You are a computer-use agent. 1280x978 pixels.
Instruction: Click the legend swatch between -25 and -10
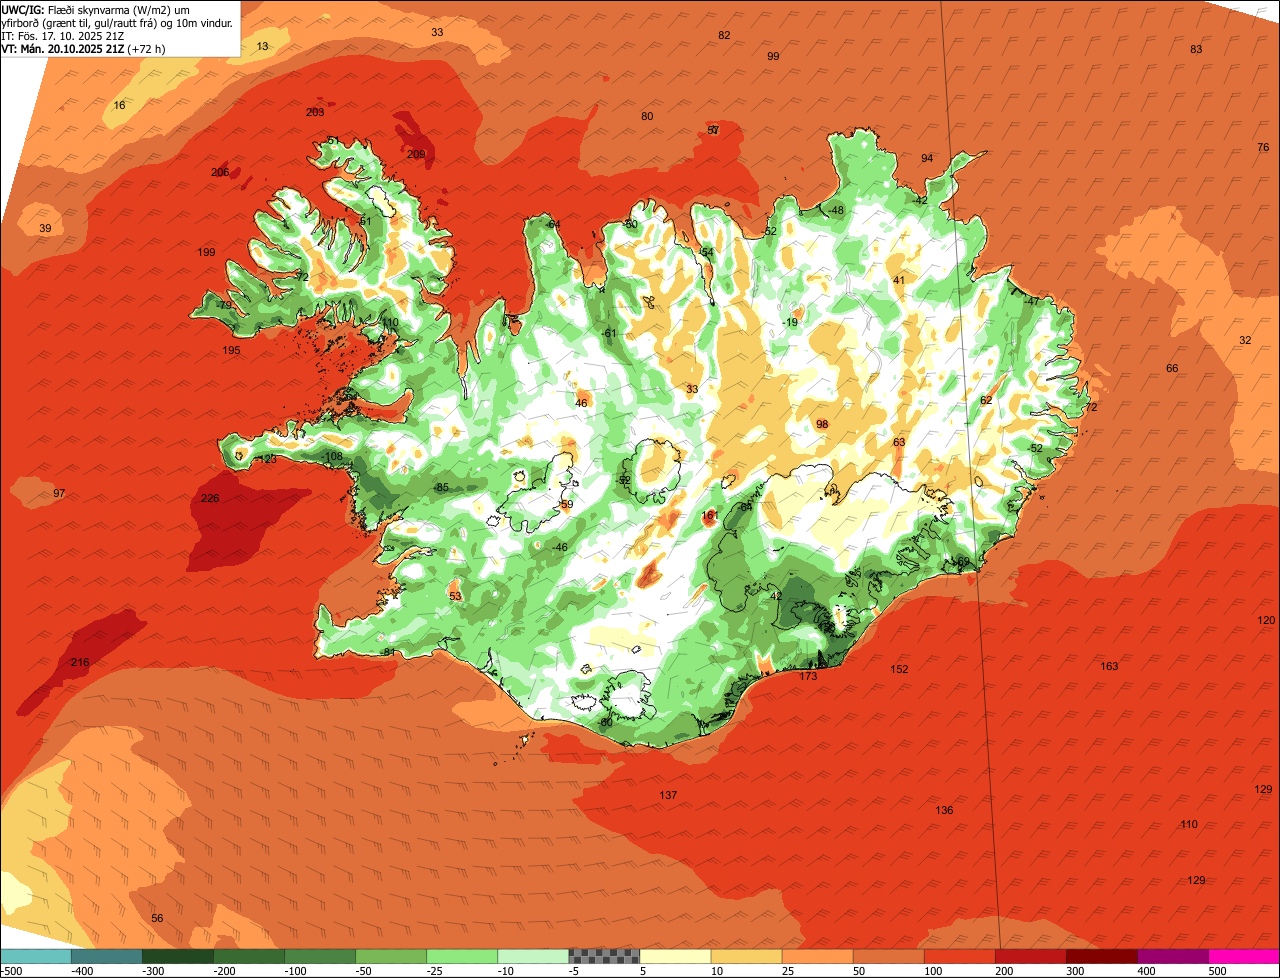point(462,956)
